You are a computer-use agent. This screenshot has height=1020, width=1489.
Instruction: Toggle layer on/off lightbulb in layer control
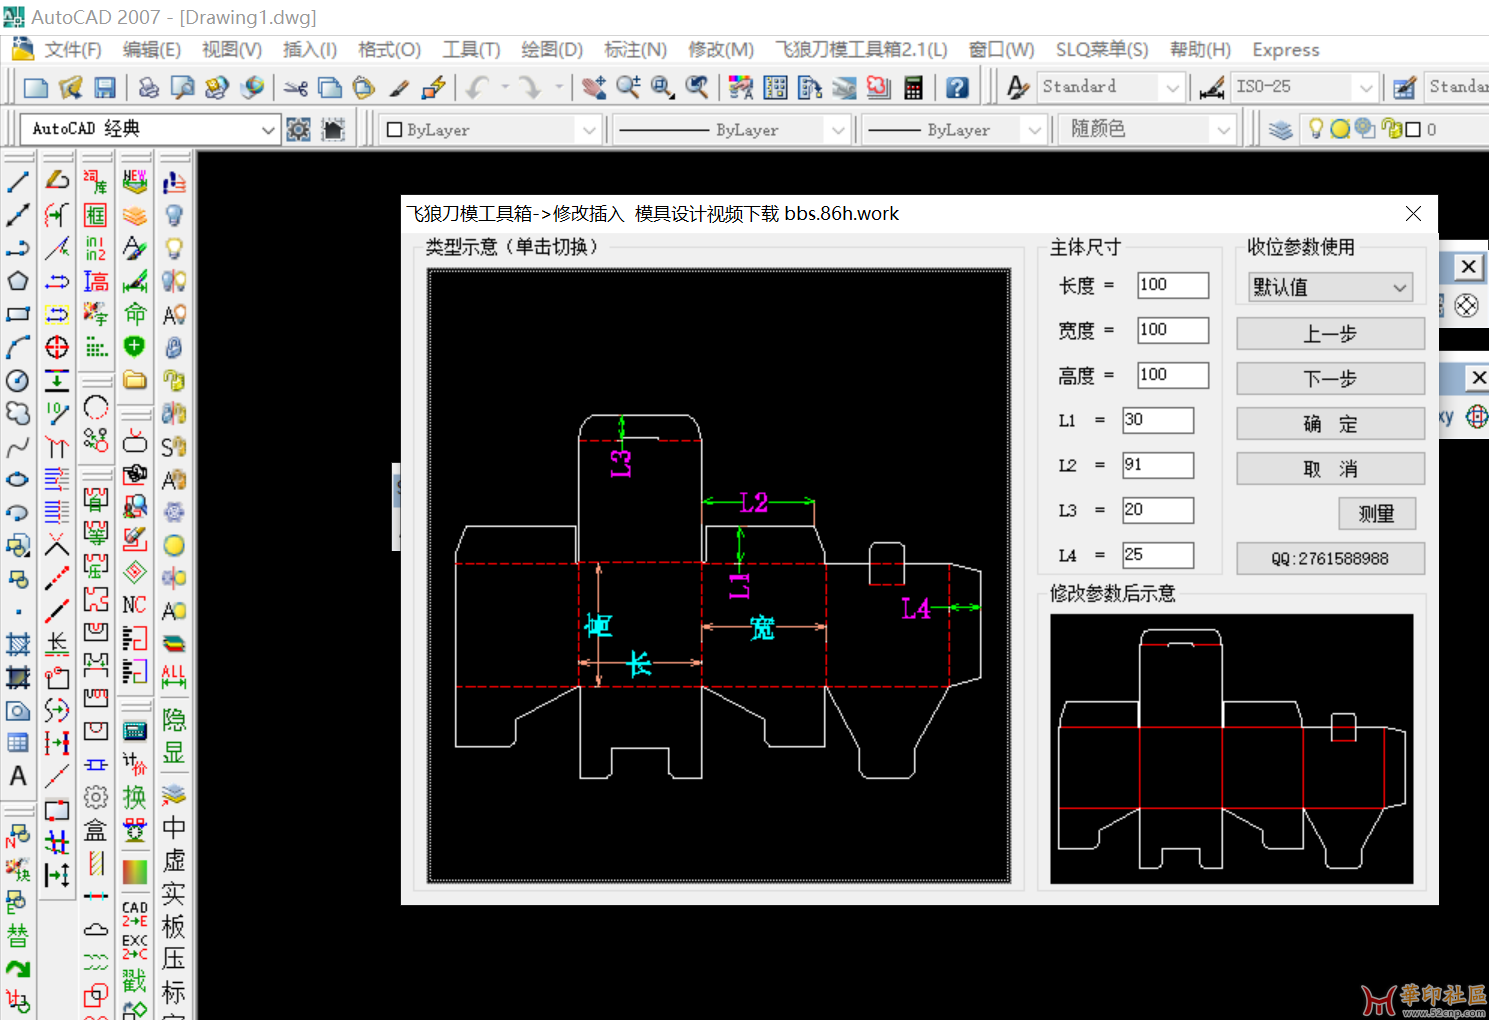point(1316,129)
